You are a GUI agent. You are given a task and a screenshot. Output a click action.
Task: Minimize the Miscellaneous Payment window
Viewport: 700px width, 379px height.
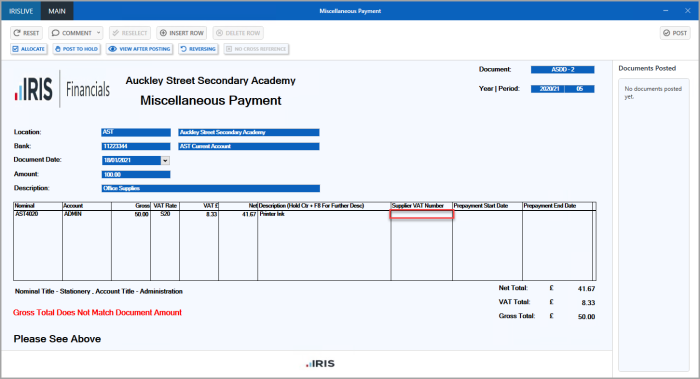click(666, 11)
